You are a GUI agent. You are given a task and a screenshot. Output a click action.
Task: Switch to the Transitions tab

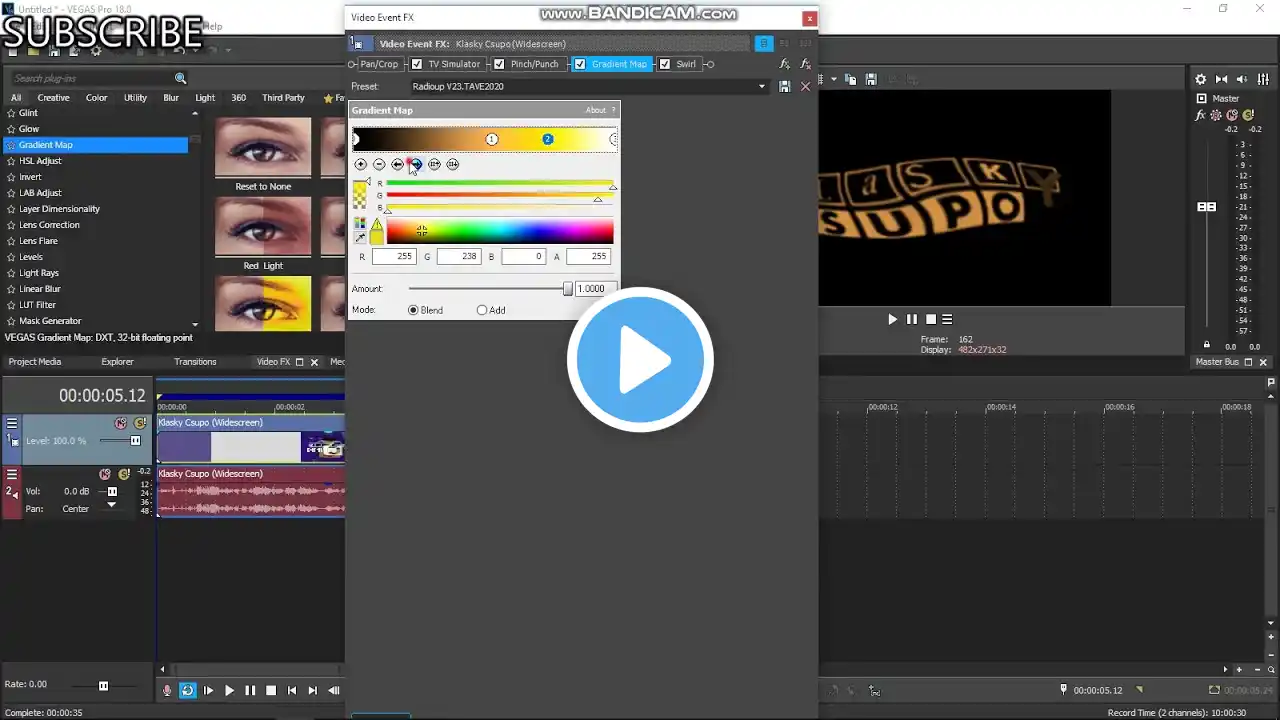(195, 362)
